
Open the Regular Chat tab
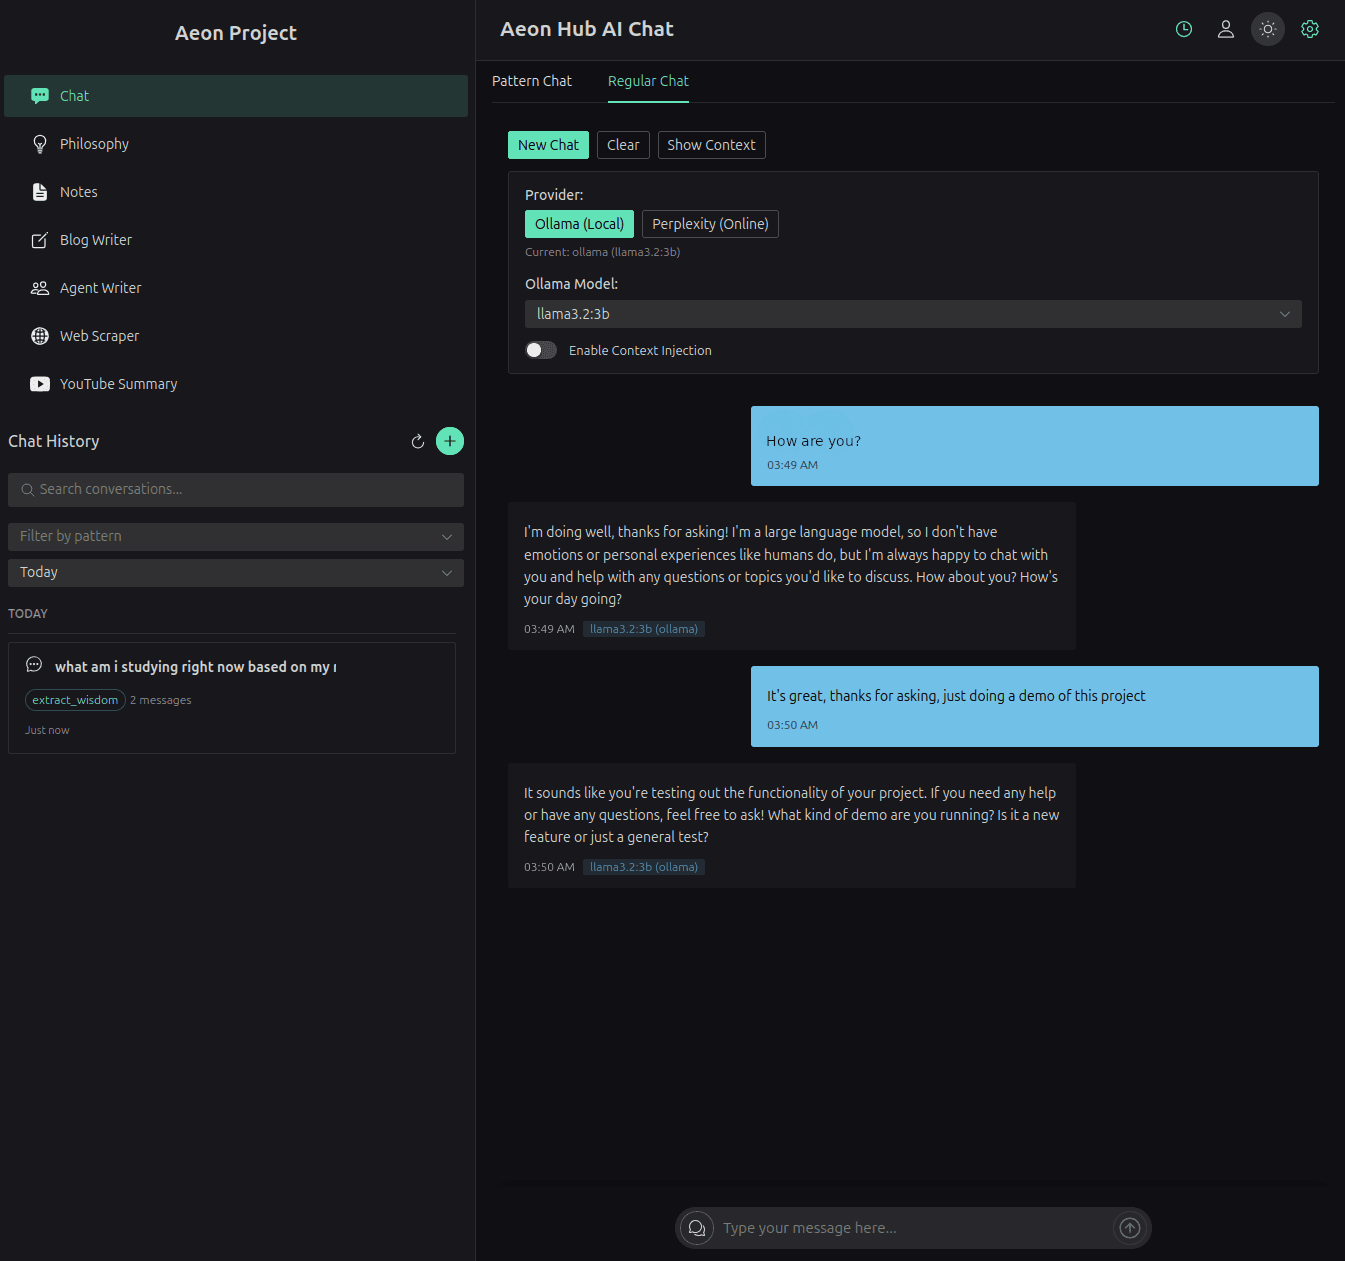click(647, 81)
